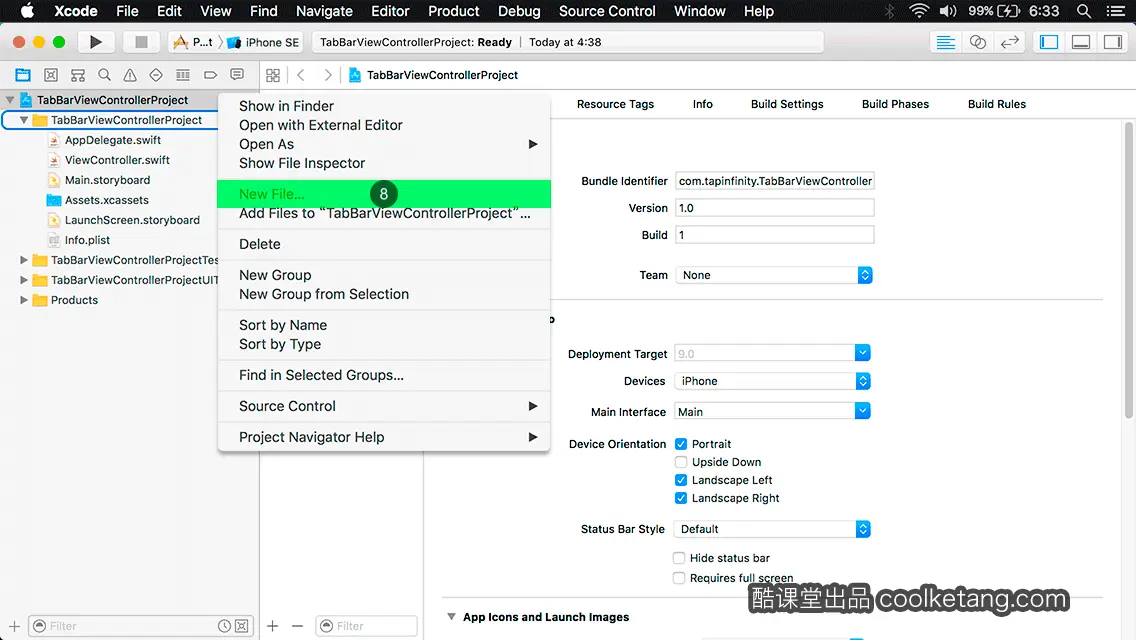
Task: Switch to the Standard editor
Action: point(945,42)
